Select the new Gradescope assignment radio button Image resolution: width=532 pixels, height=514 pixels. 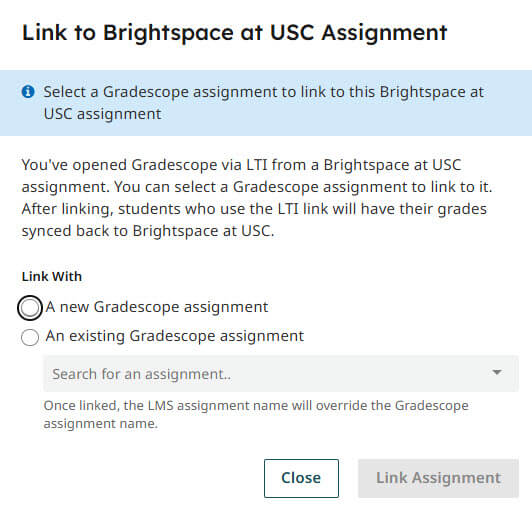(30, 308)
